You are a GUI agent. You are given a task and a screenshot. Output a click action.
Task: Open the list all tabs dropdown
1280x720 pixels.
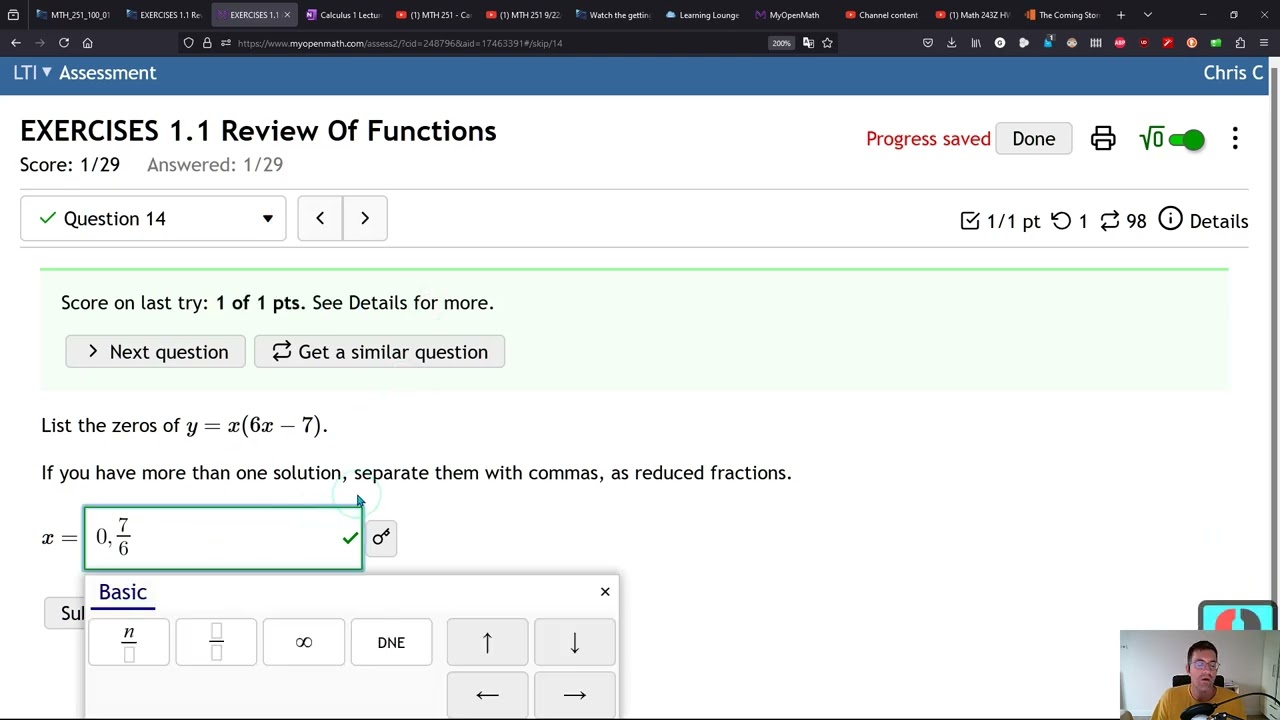click(x=1148, y=15)
